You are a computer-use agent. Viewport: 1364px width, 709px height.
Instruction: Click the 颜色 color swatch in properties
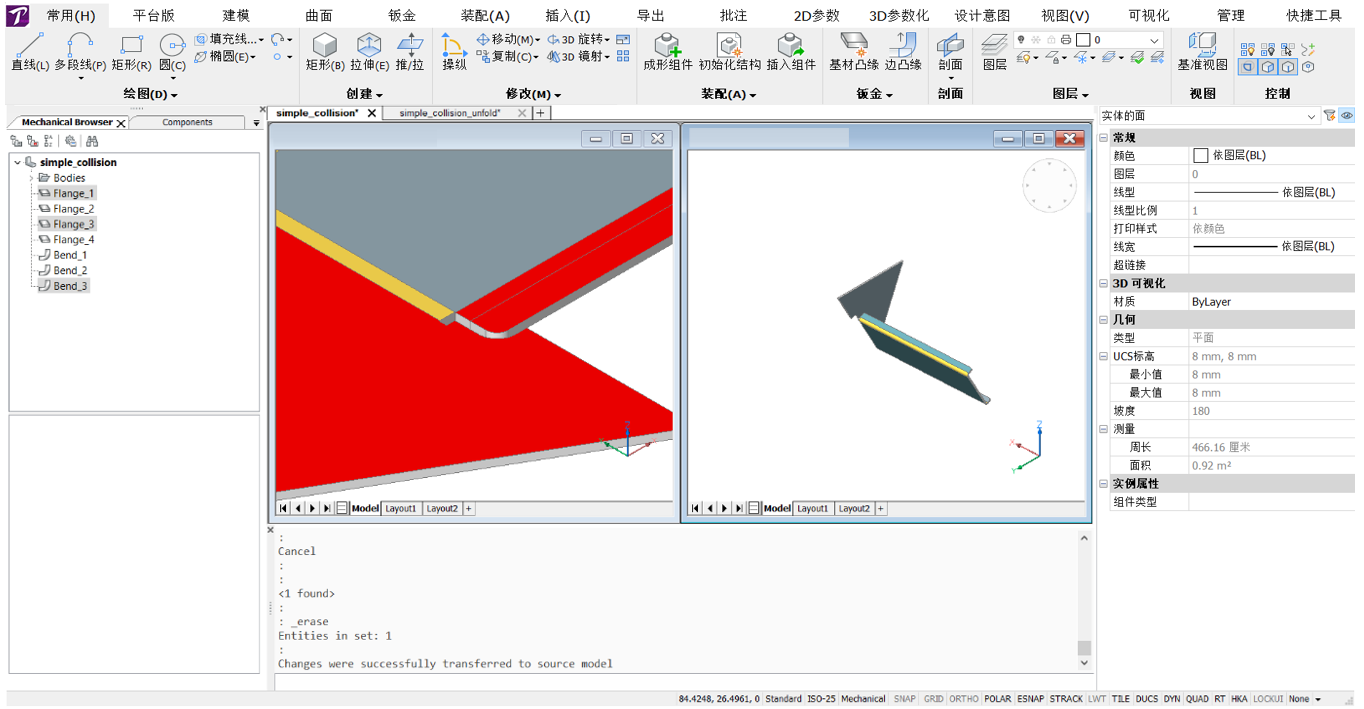1201,155
